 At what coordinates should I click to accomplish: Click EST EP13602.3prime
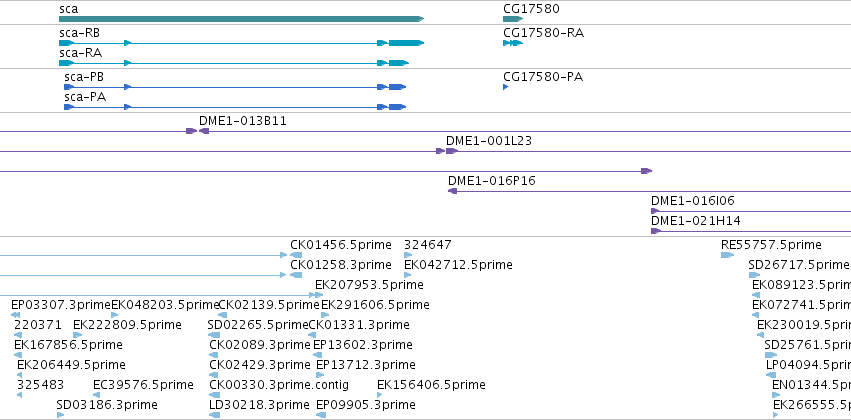click(363, 345)
